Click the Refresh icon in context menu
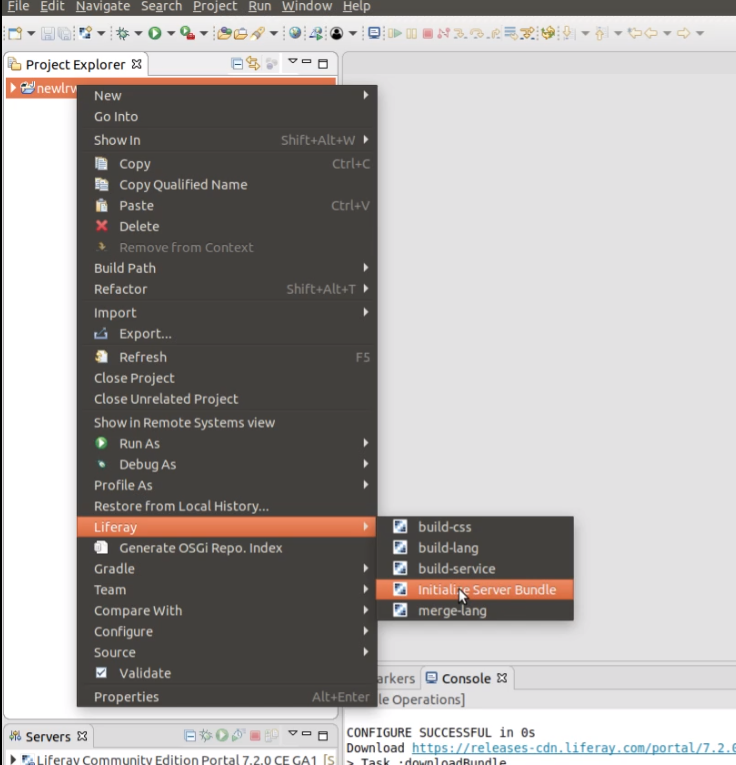Viewport: 736px width, 765px height. tap(101, 357)
